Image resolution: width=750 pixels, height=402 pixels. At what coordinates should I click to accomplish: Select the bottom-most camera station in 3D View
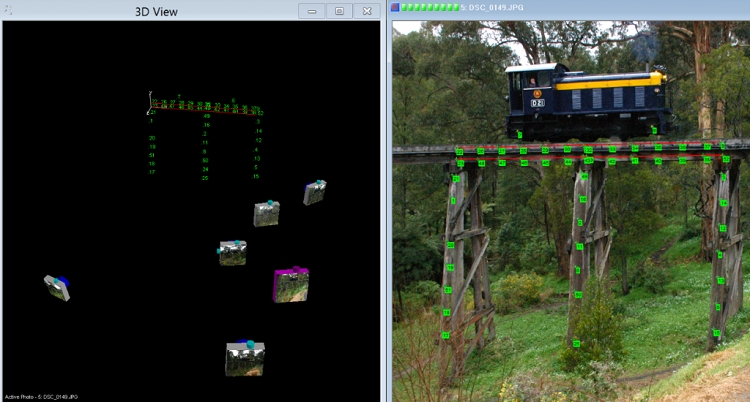point(244,357)
